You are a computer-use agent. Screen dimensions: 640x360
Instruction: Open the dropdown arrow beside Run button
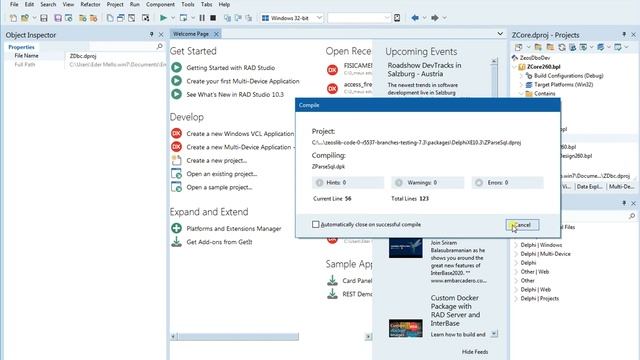[x=173, y=18]
